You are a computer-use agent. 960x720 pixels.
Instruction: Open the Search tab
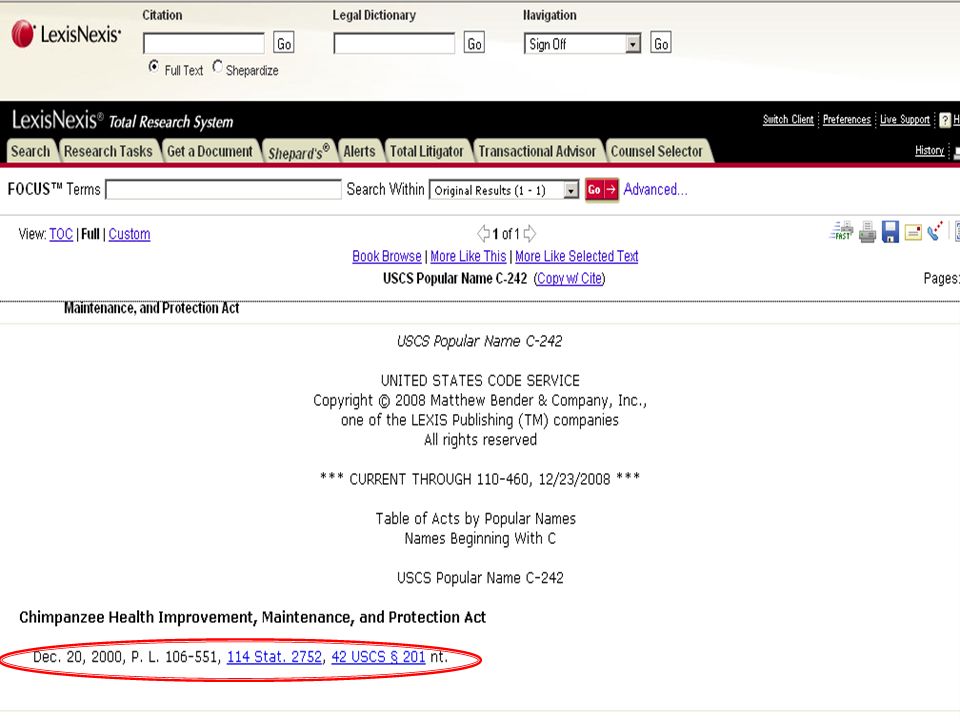pyautogui.click(x=31, y=151)
